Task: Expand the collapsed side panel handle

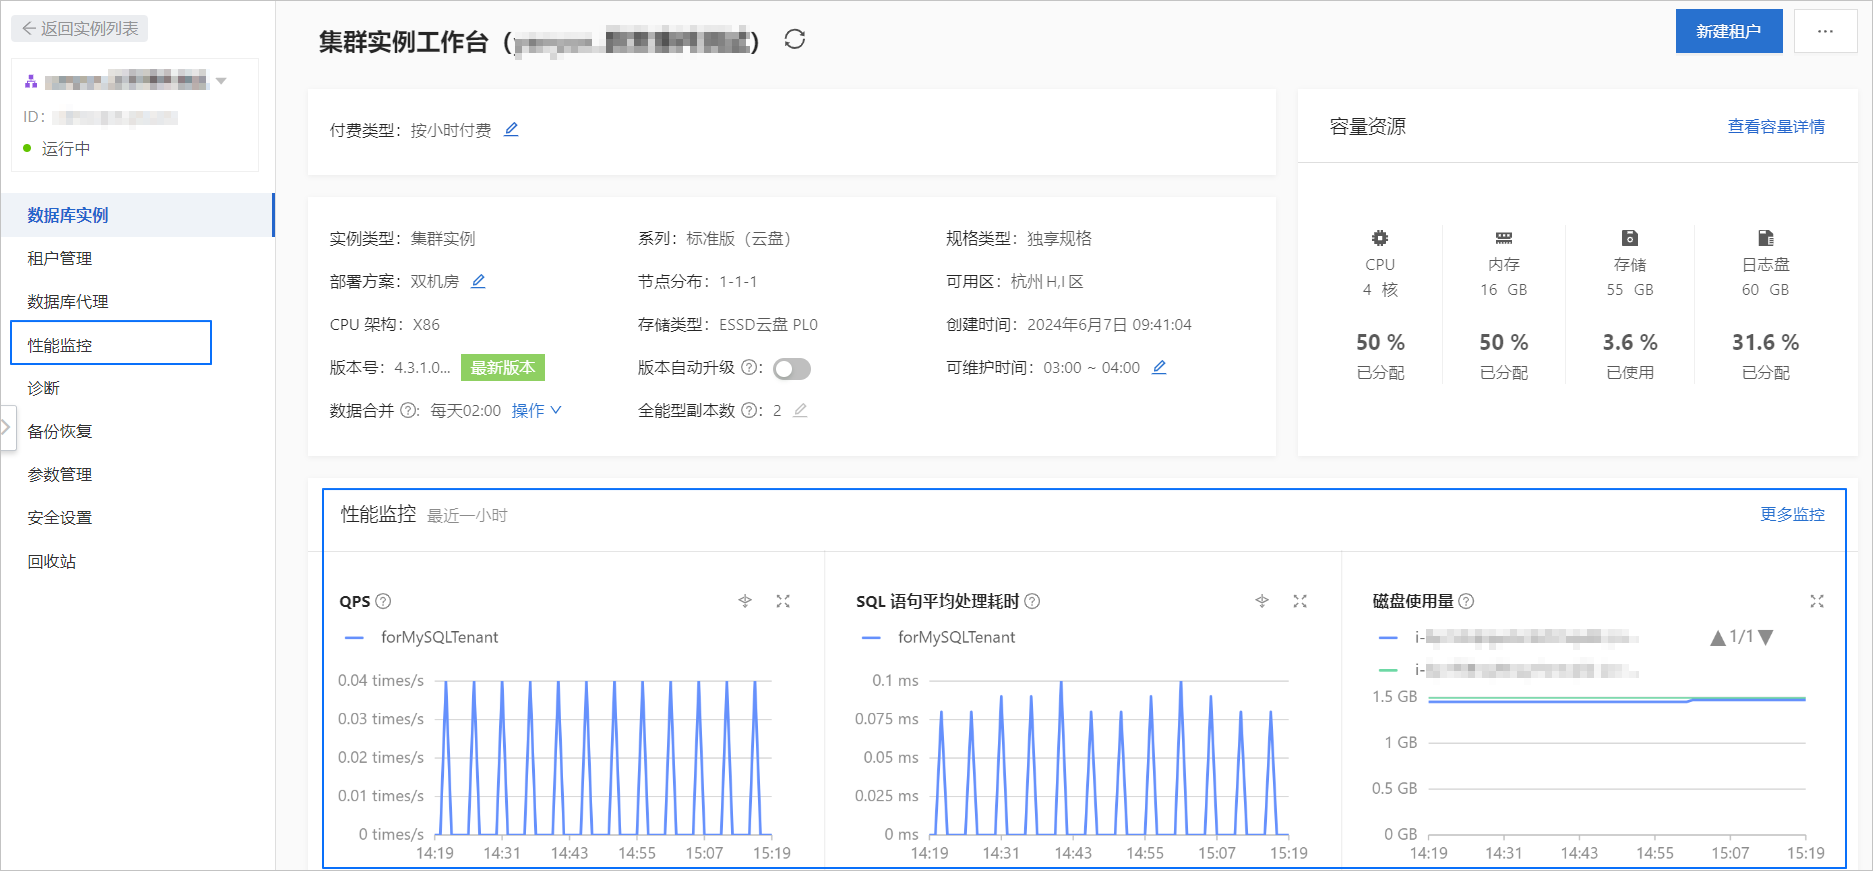Action: pos(6,427)
